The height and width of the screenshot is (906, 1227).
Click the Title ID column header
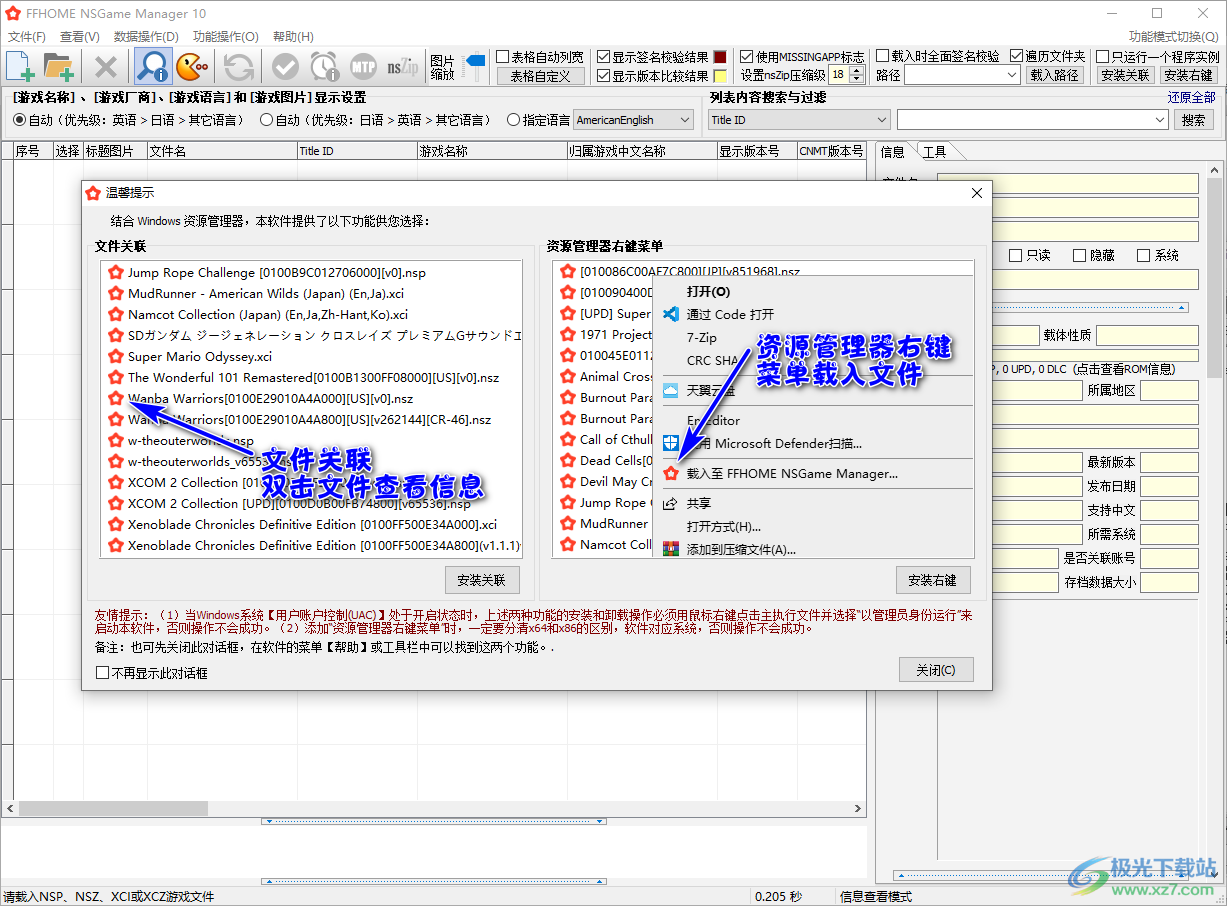click(357, 151)
